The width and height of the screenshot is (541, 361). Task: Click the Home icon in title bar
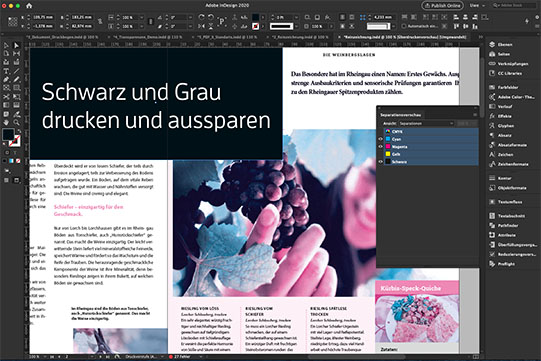(x=29, y=6)
